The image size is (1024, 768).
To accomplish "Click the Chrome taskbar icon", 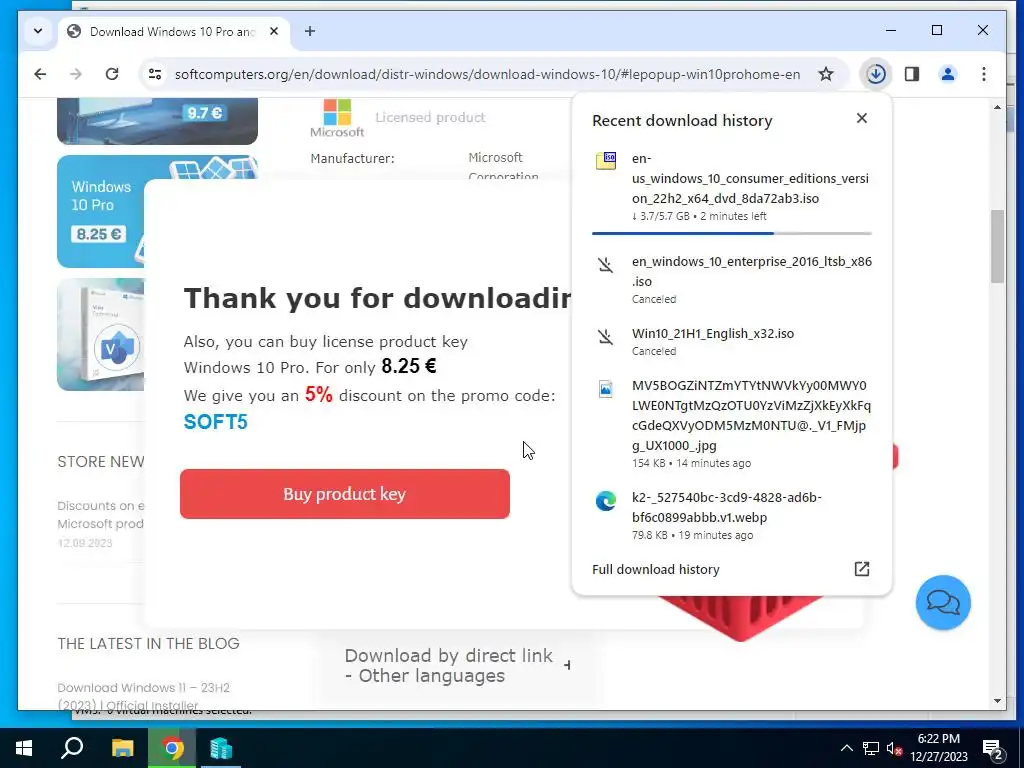I will pos(172,748).
